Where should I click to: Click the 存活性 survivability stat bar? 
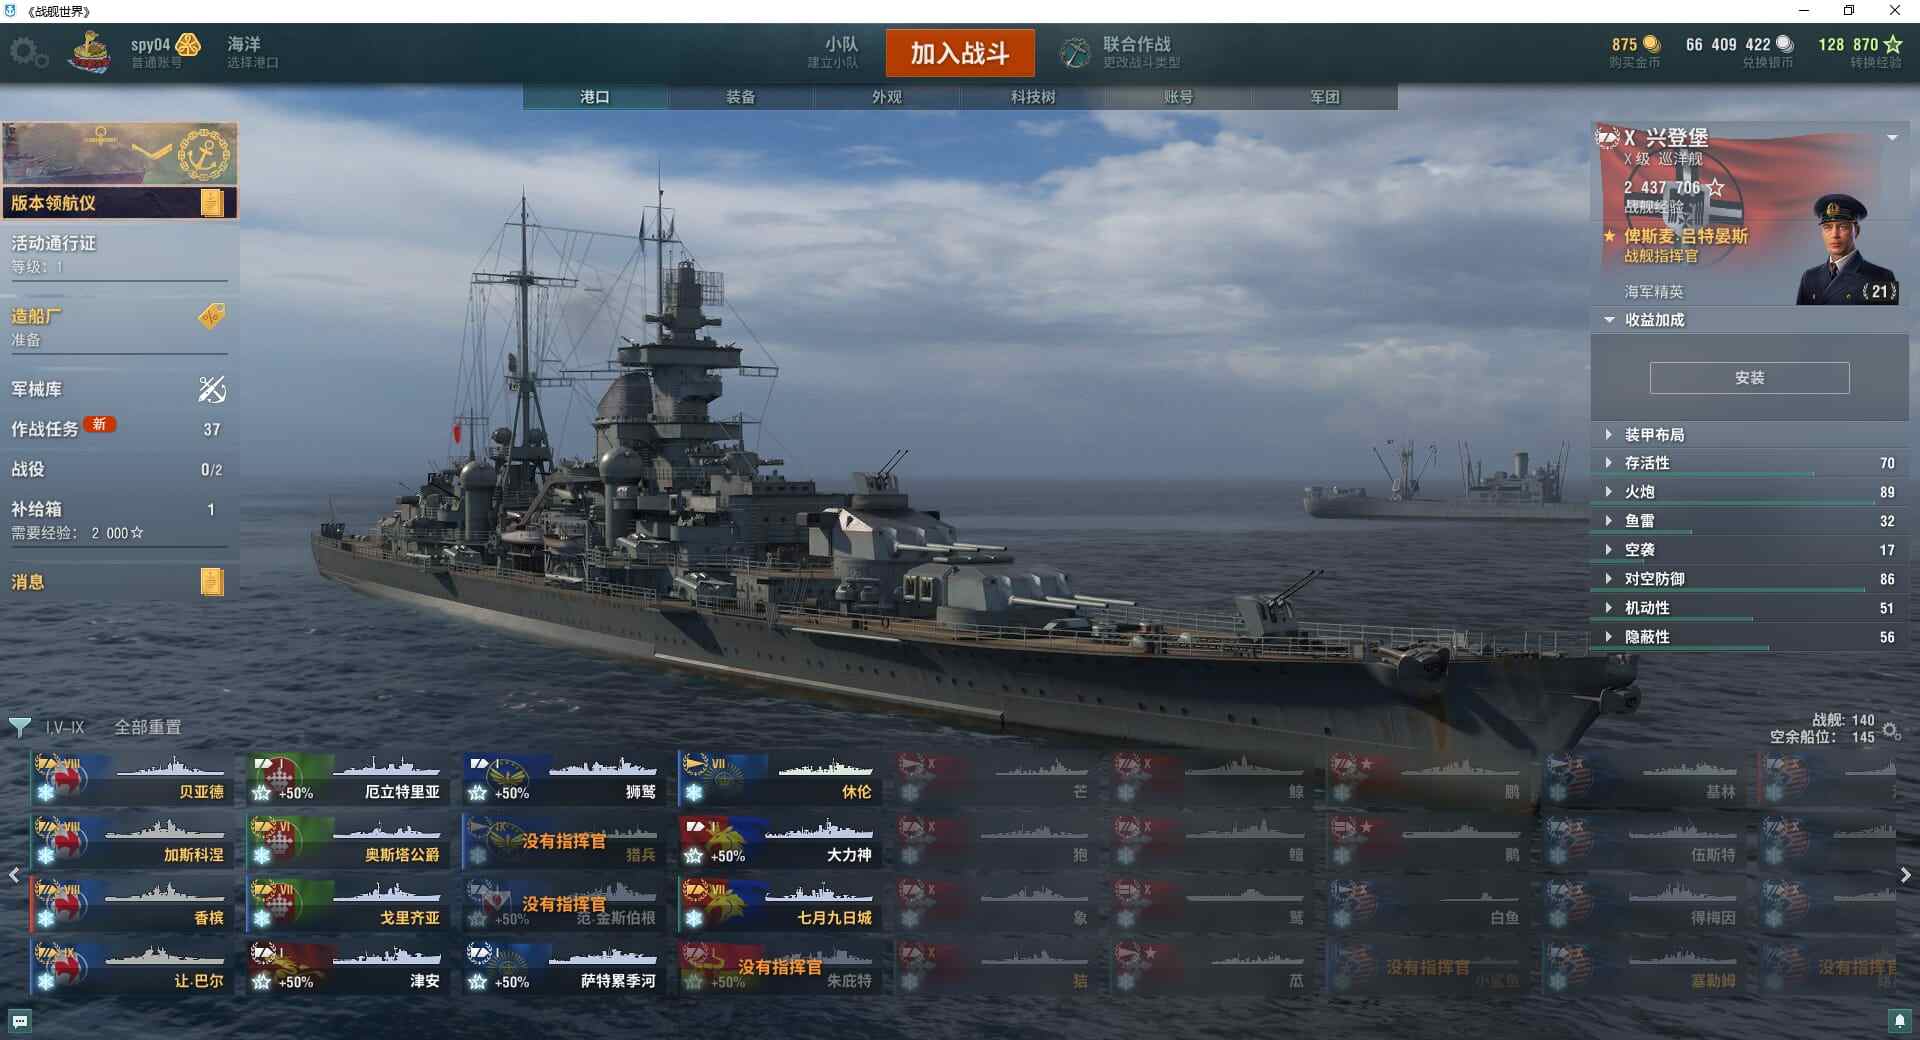1750,464
